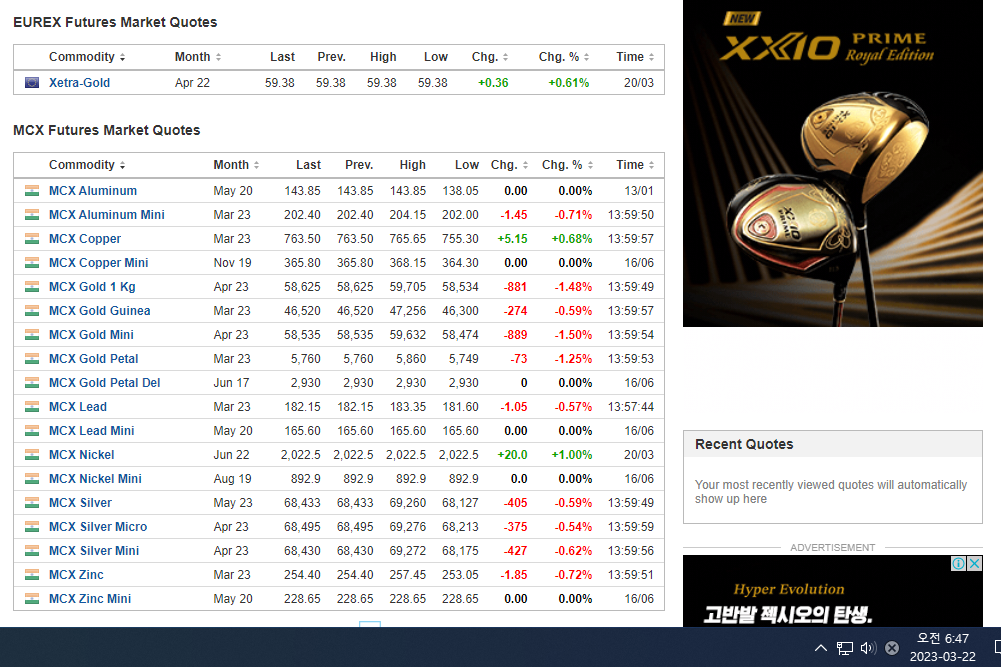
Task: Open the MCX Gold Guinea link
Action: coord(100,311)
